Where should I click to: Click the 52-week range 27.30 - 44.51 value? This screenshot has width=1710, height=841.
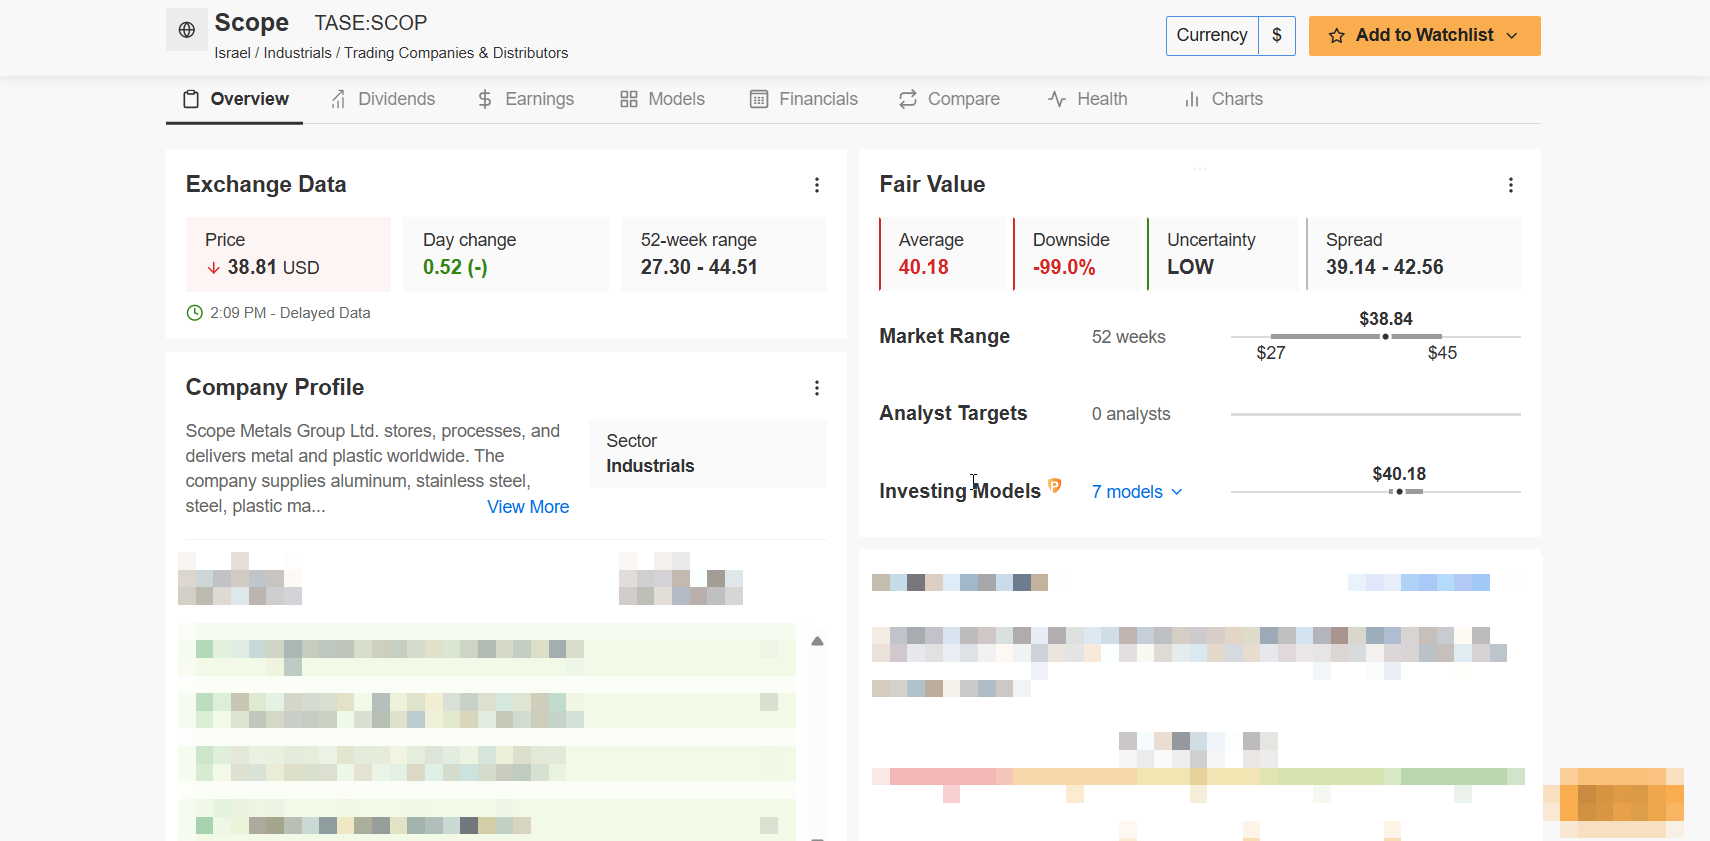pos(699,267)
